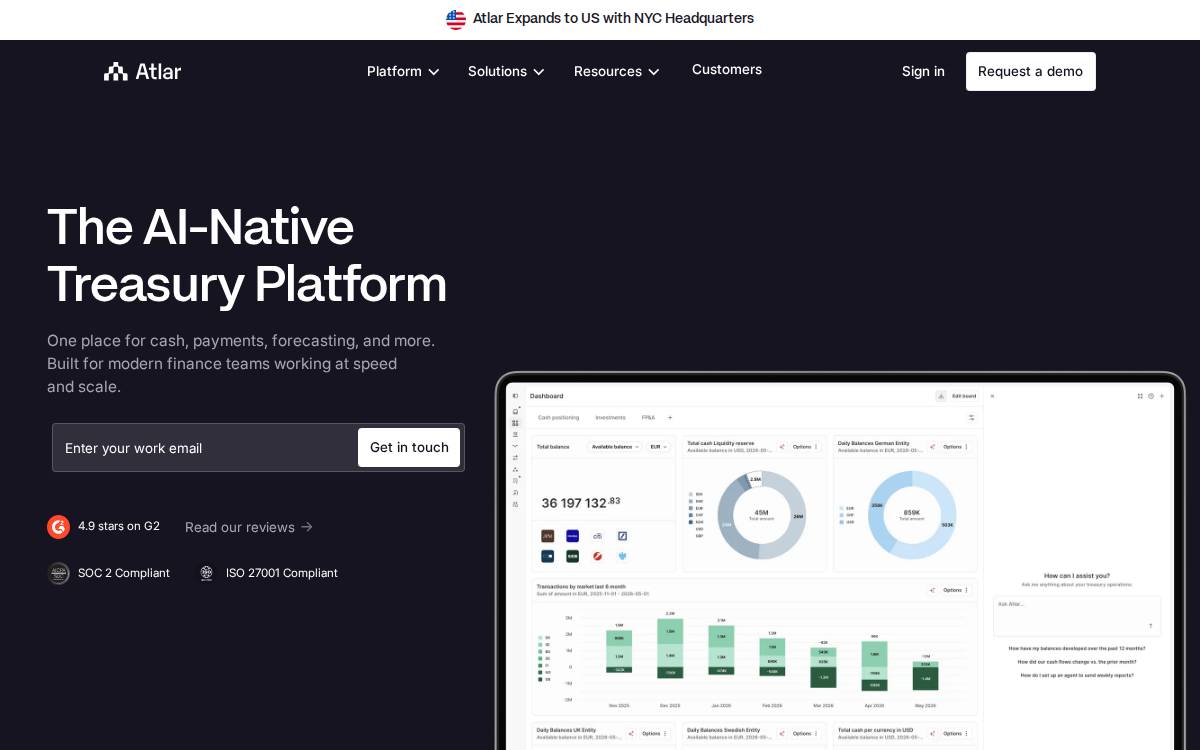Image resolution: width=1200 pixels, height=750 pixels.
Task: Click Edit board in dashboard preview
Action: pos(964,396)
